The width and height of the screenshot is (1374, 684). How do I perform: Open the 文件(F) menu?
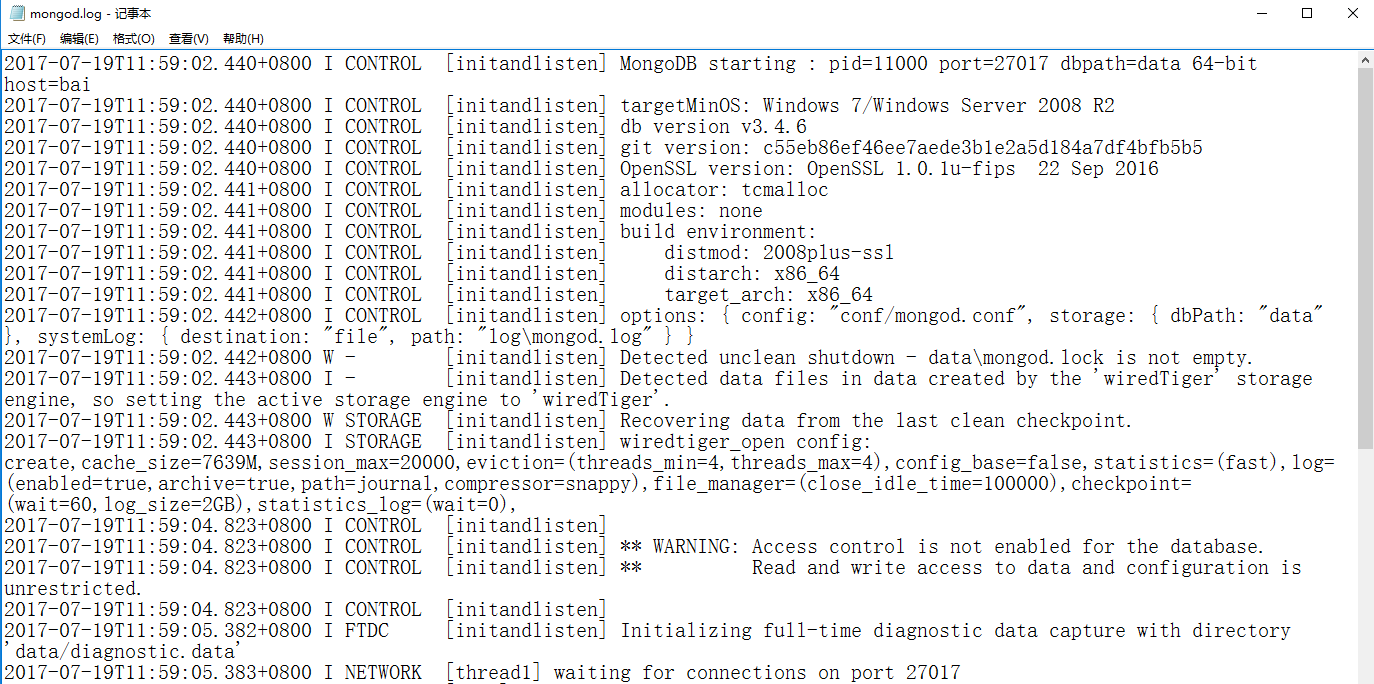(27, 39)
